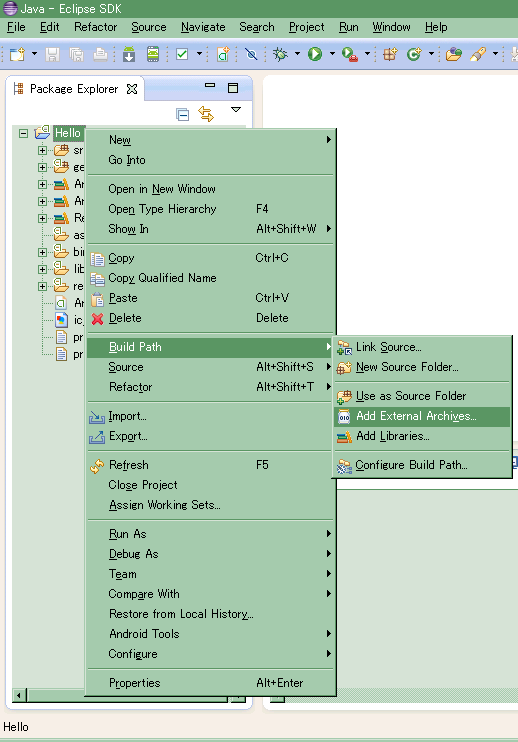Open the Debug dropdown arrow
The image size is (518, 742).
(x=297, y=54)
